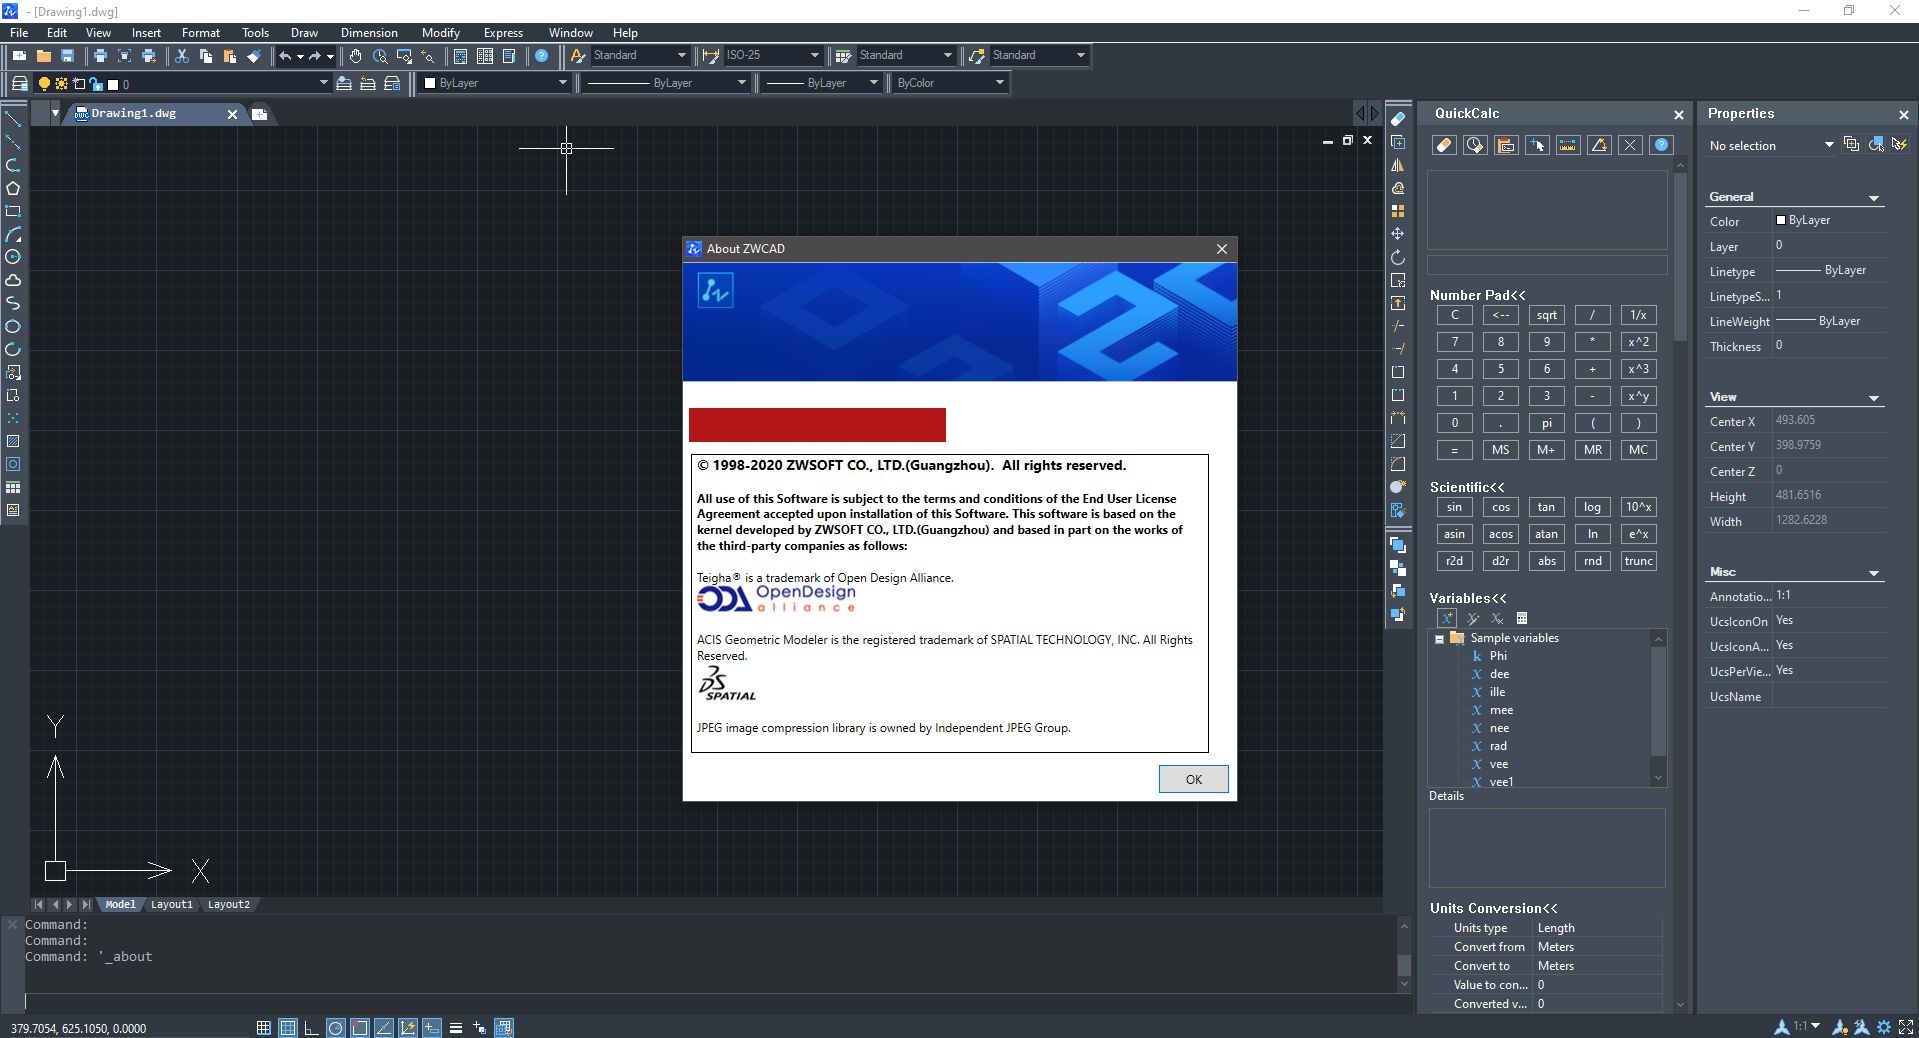Collapse the View section in Properties
This screenshot has width=1919, height=1038.
1874,398
